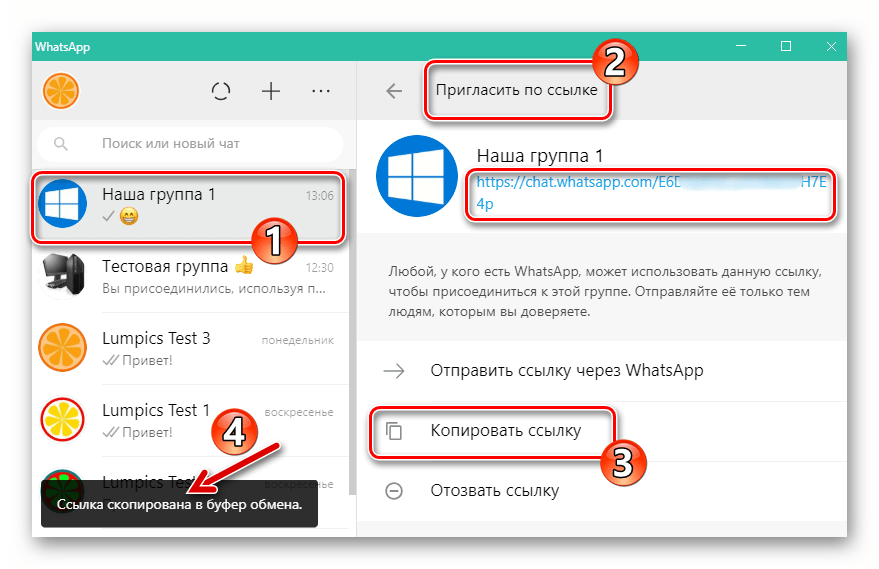Click the thumbs-up emoji in Тестовая группа title
Image resolution: width=879 pixels, height=569 pixels.
(x=244, y=265)
